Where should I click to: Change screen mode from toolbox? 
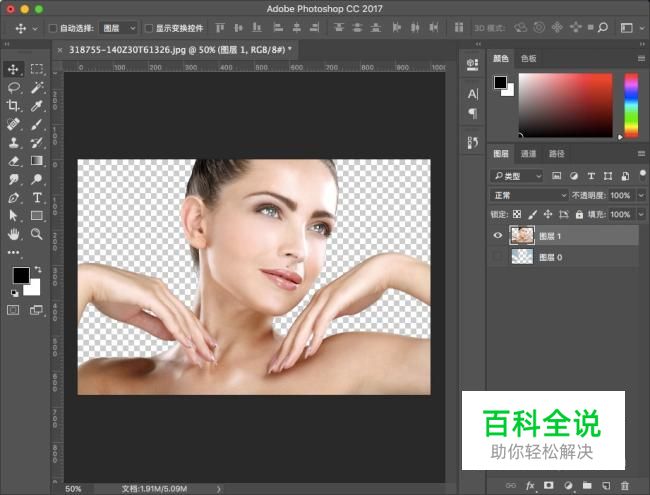[36, 310]
